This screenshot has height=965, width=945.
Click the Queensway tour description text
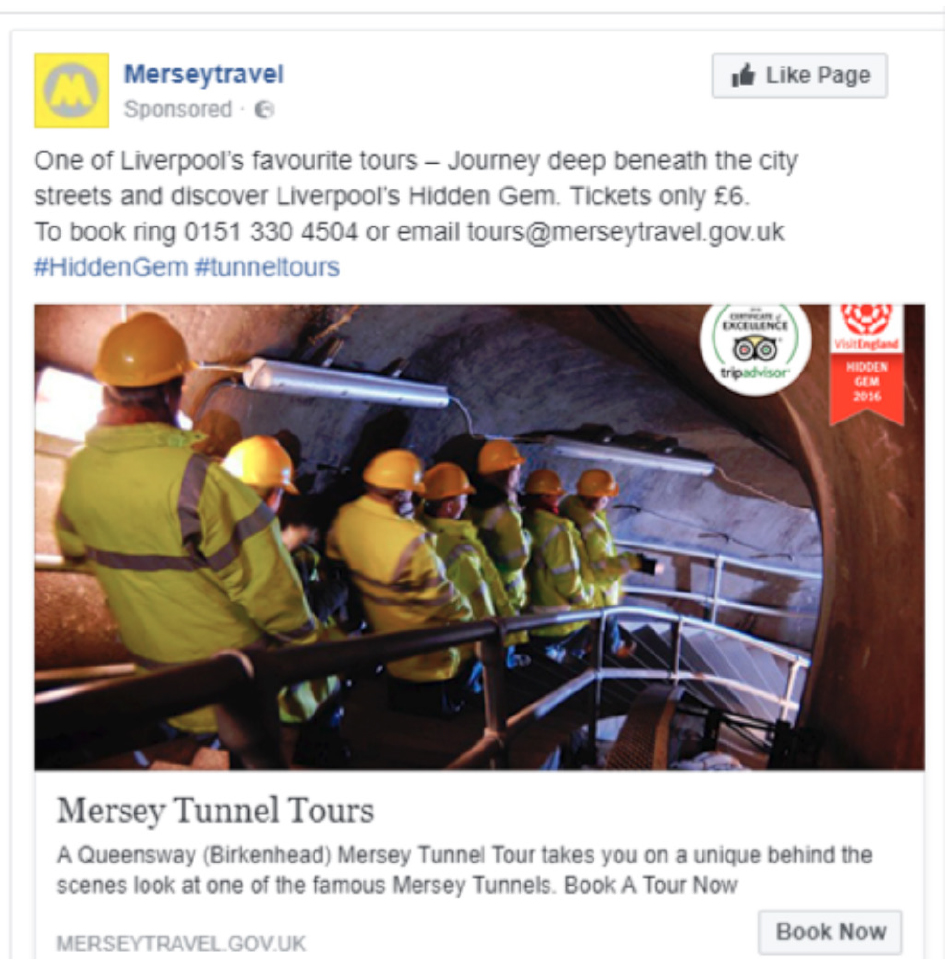tap(465, 870)
